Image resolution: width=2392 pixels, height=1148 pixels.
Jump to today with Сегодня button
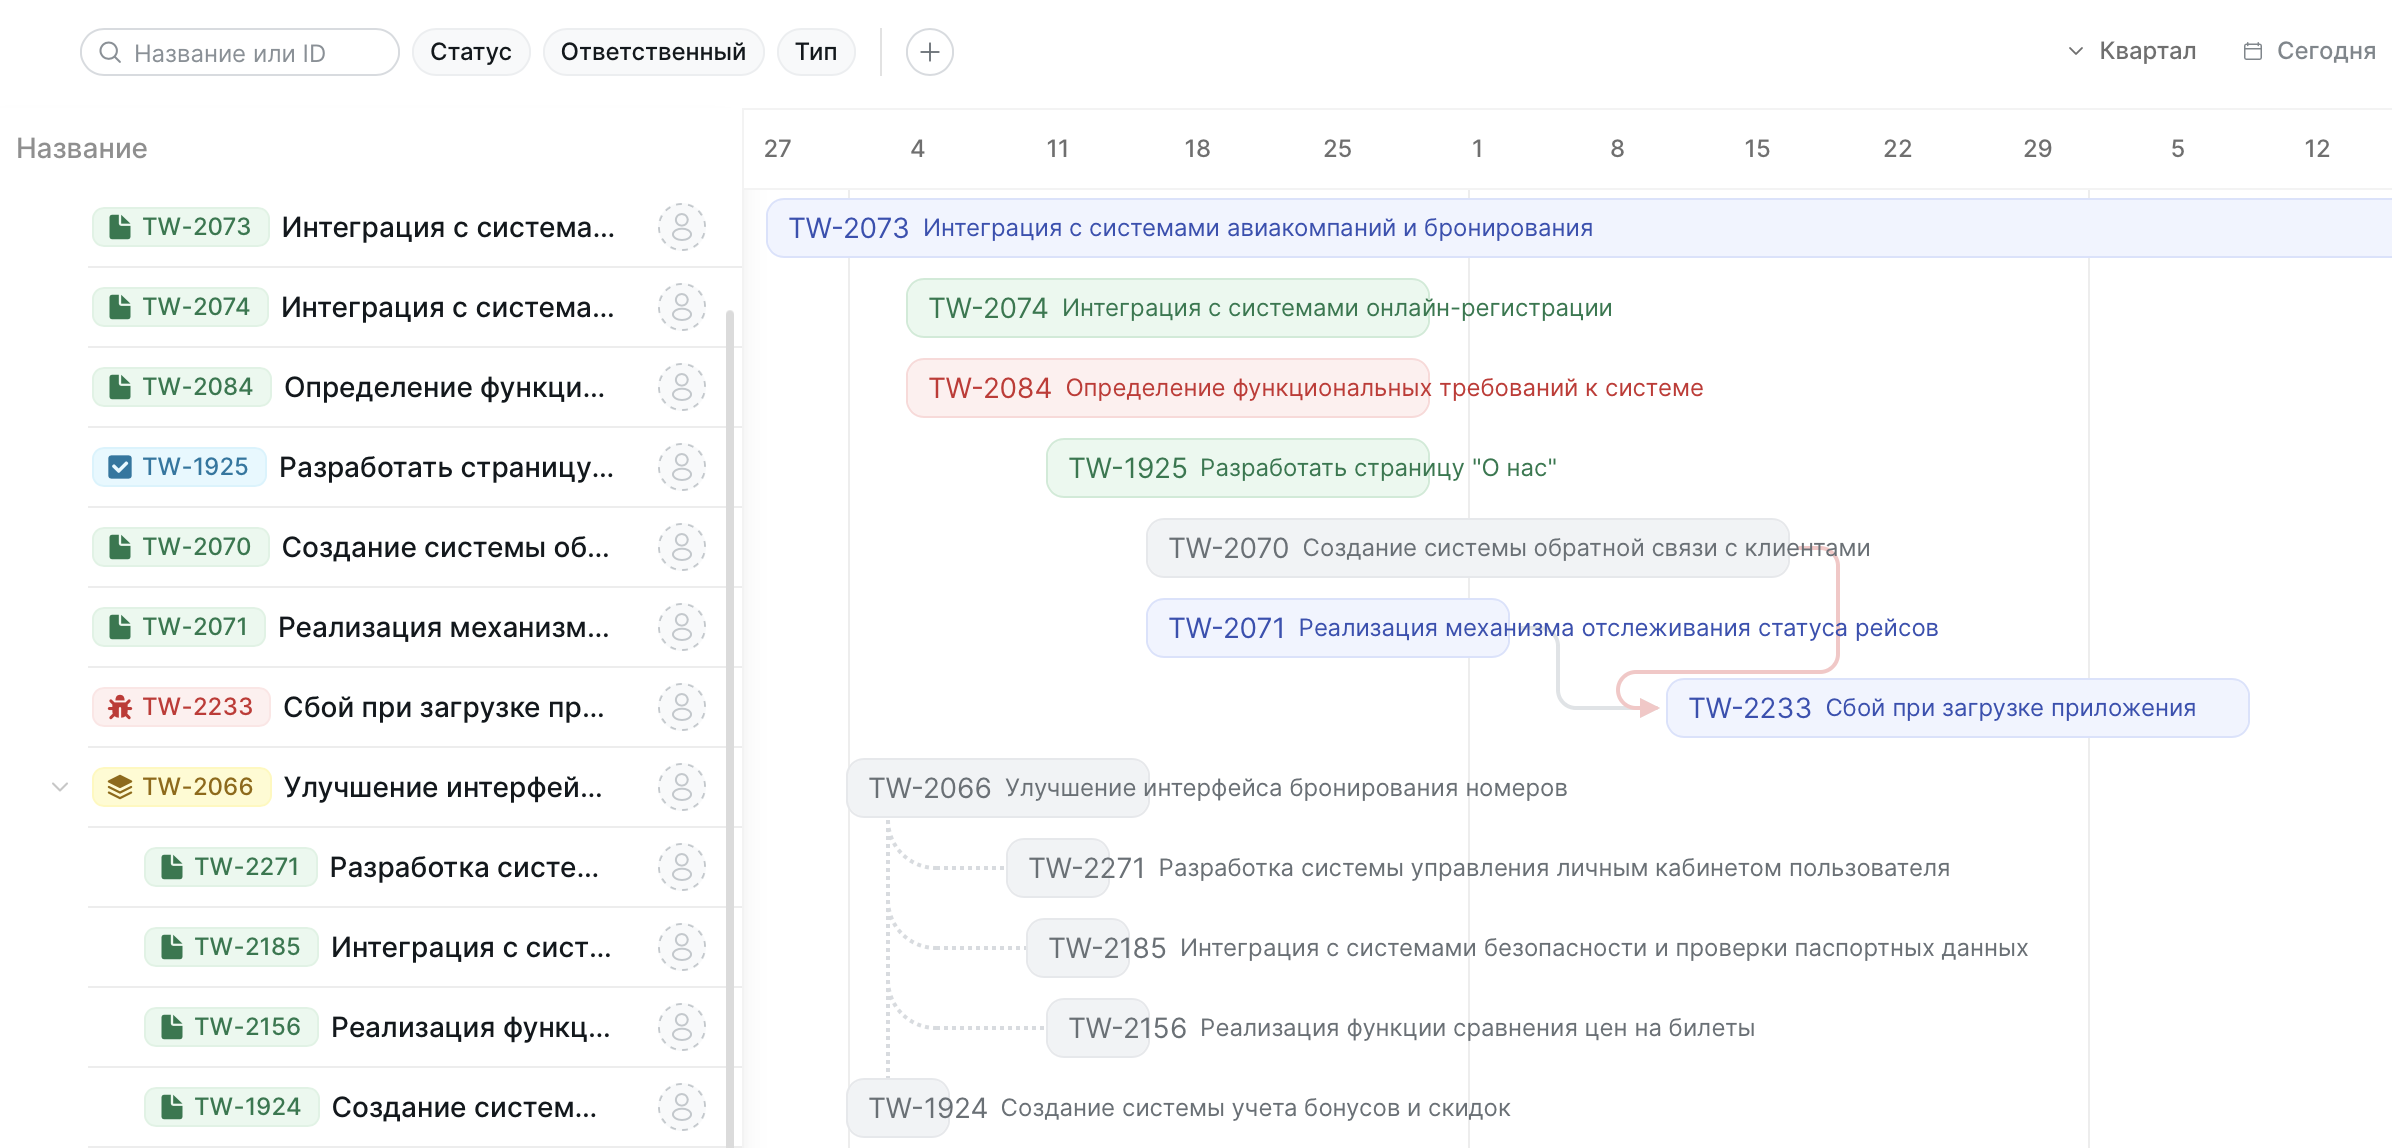point(2325,51)
